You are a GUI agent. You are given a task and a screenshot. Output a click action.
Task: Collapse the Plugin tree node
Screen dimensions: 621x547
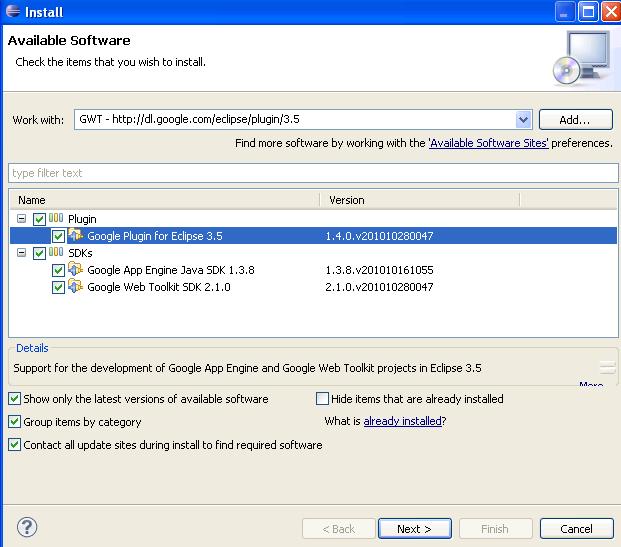point(22,218)
